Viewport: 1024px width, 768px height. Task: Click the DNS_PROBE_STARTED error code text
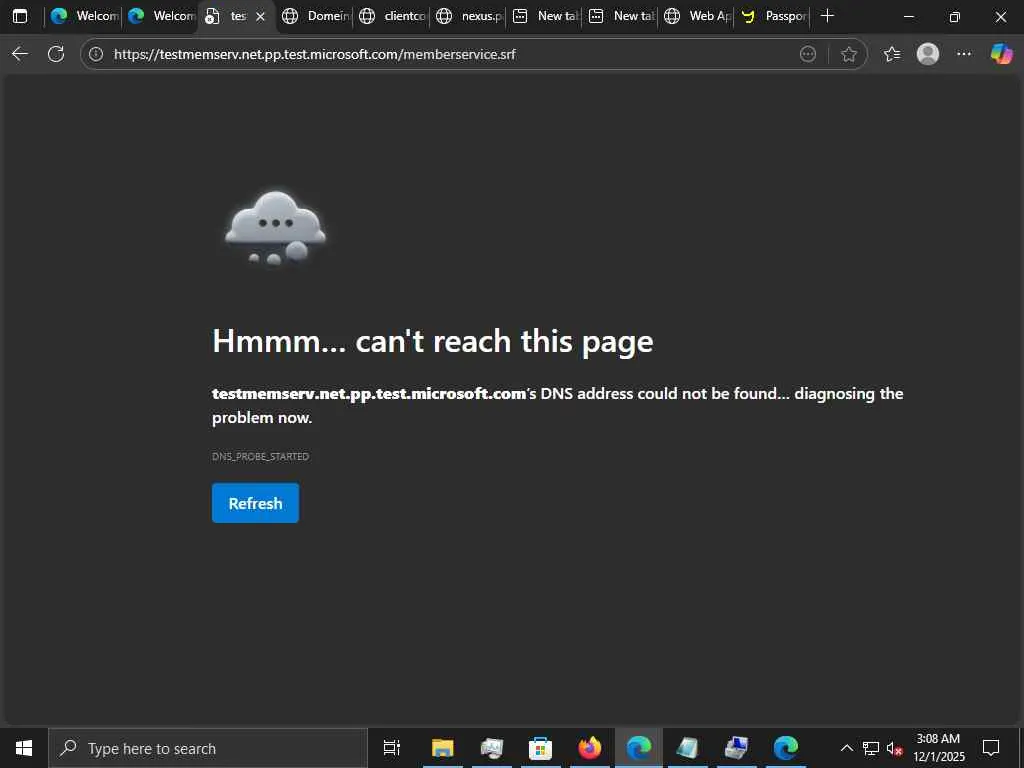pos(261,456)
